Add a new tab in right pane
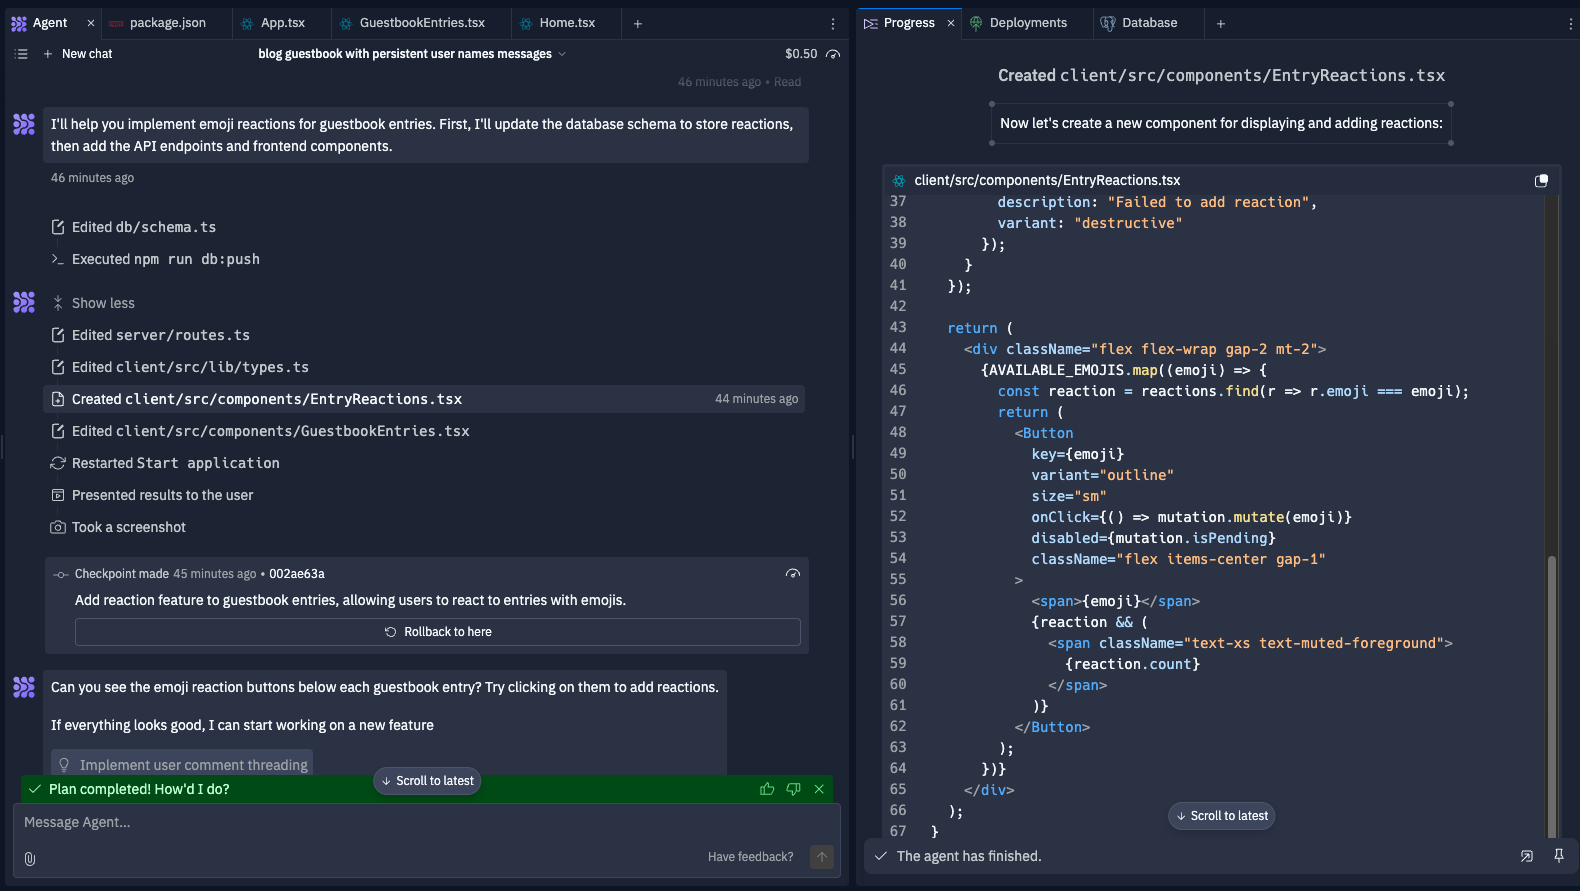Image resolution: width=1580 pixels, height=891 pixels. point(1220,23)
